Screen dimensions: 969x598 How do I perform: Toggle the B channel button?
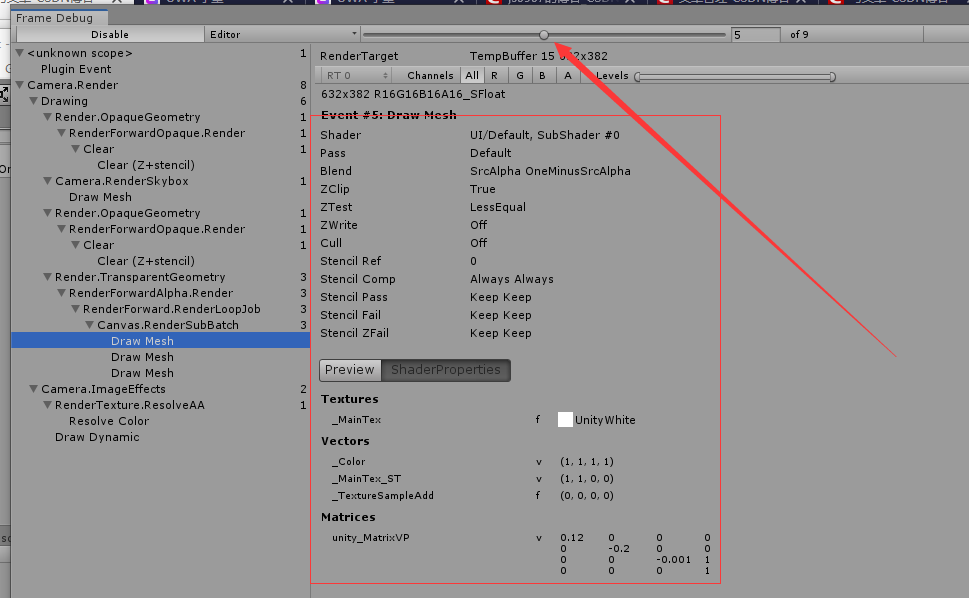click(x=543, y=75)
